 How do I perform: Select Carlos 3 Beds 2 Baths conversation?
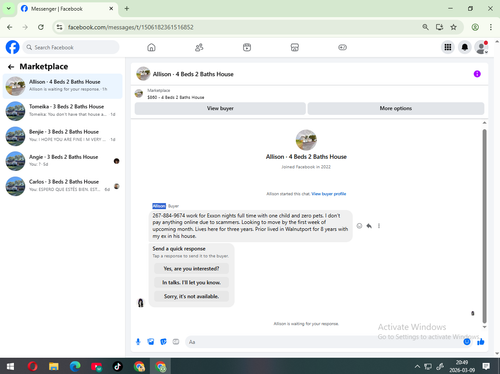tap(63, 186)
